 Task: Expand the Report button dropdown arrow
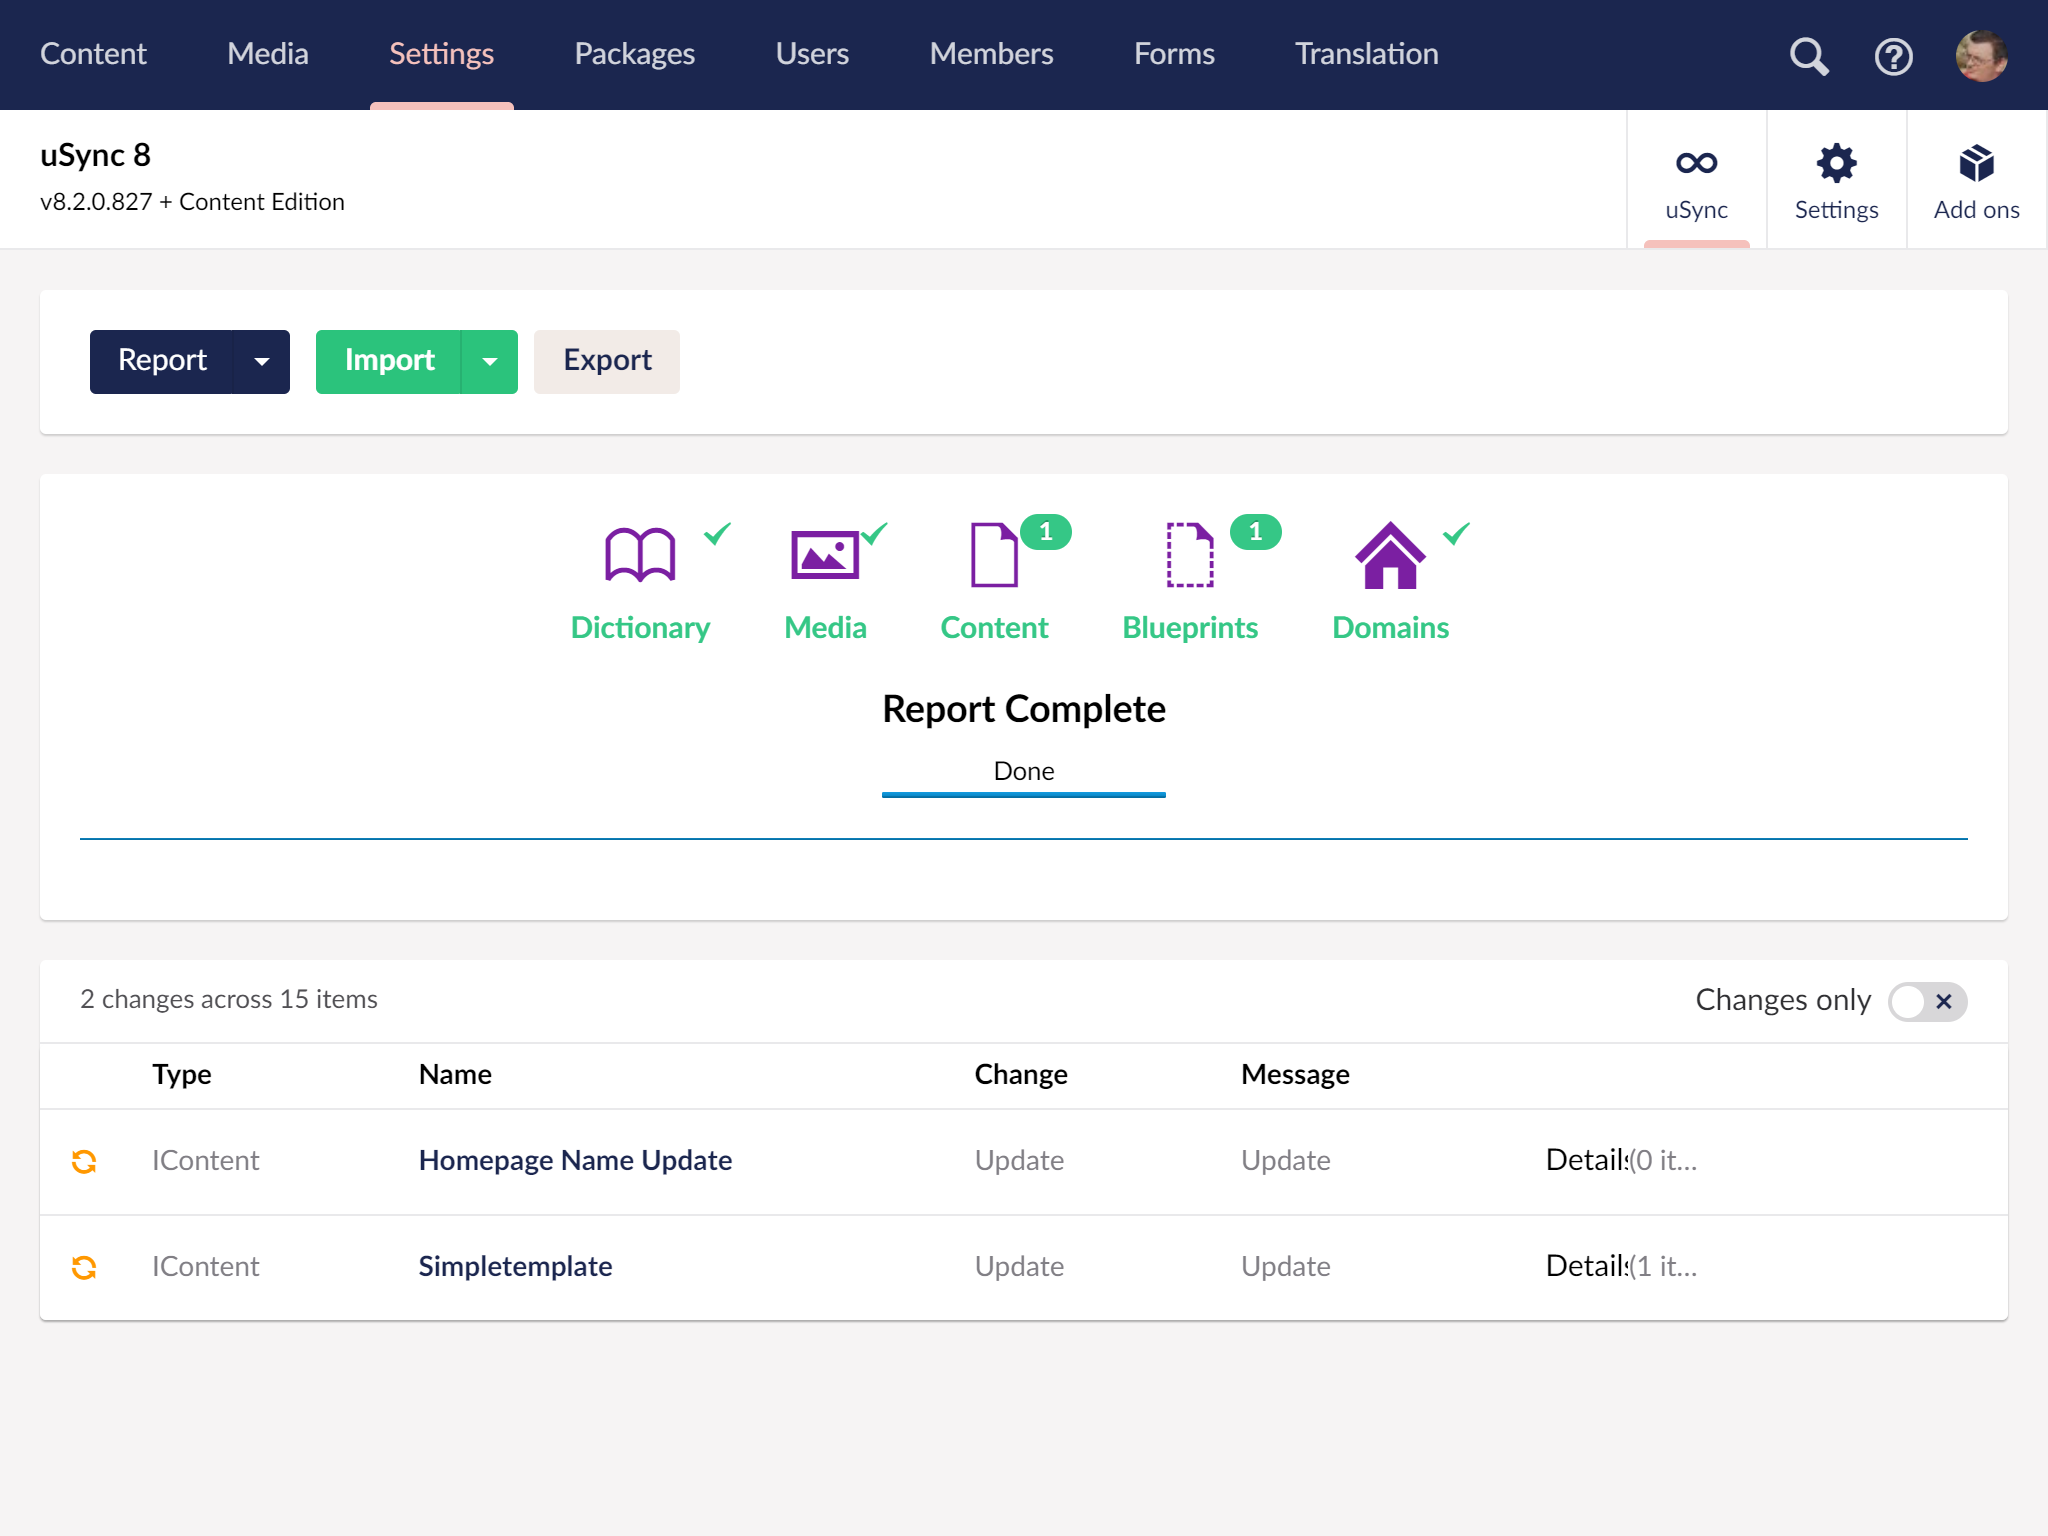[262, 362]
